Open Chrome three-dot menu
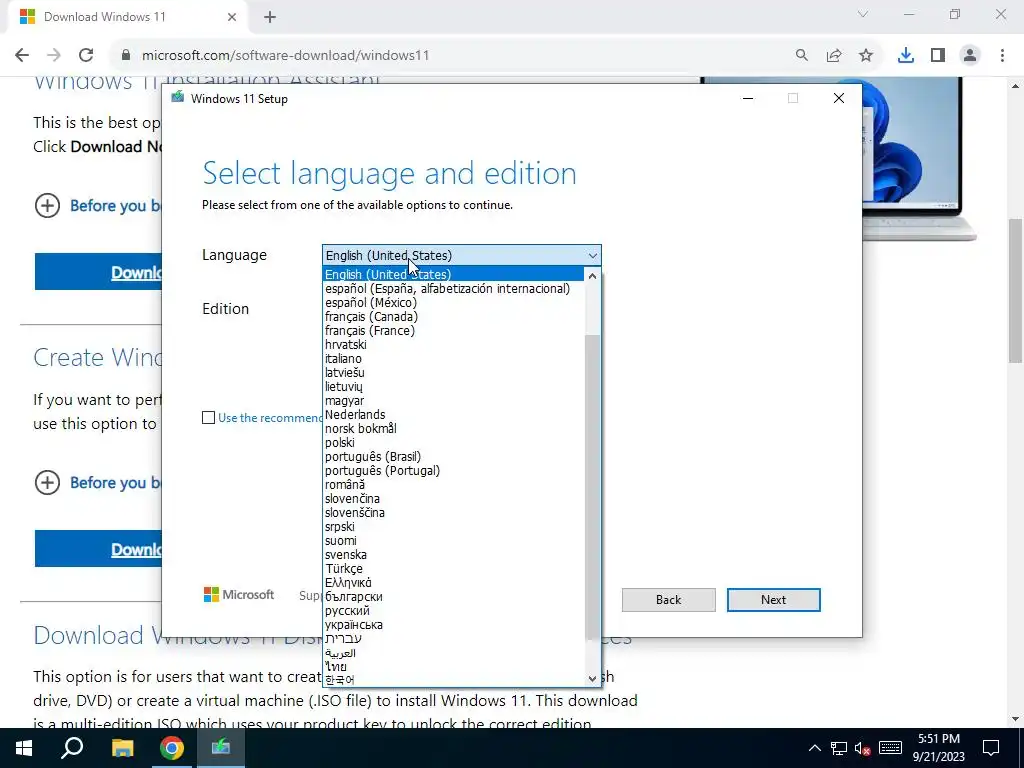Image resolution: width=1024 pixels, height=768 pixels. [x=1002, y=56]
